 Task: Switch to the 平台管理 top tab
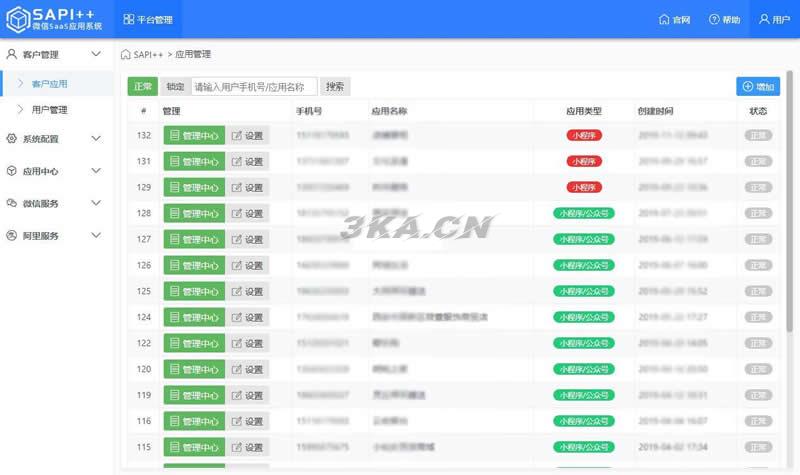pos(147,20)
